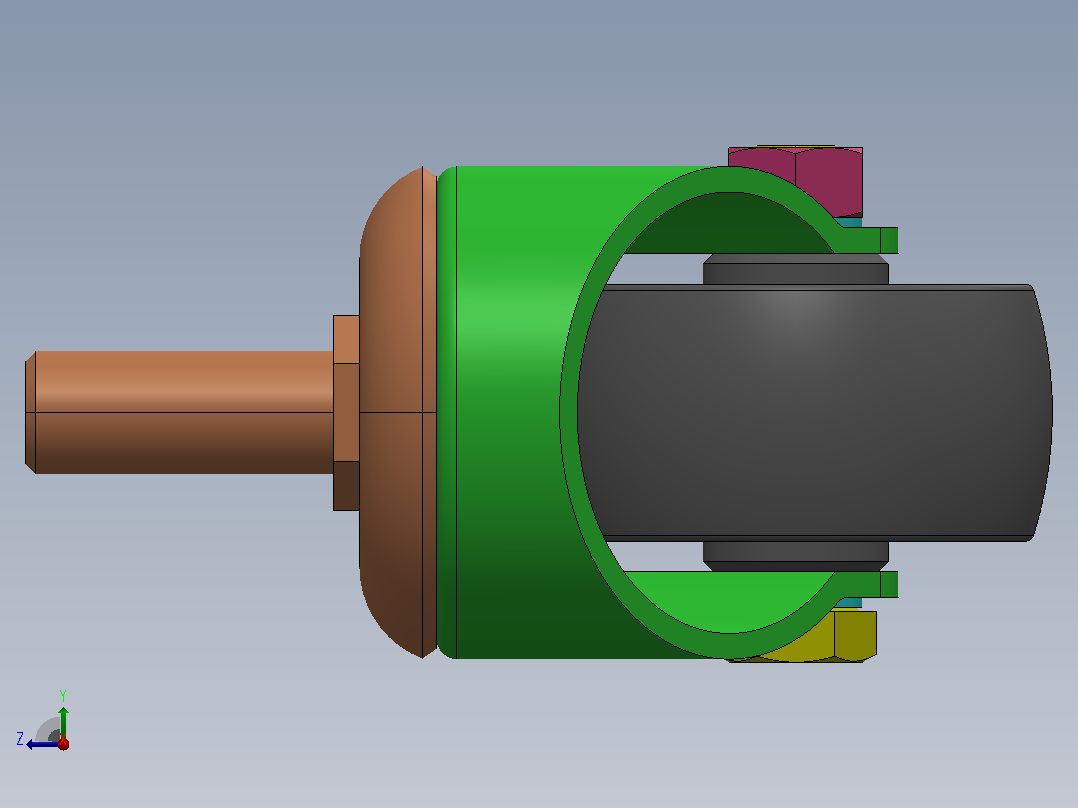
Task: Select the green fork housing body
Action: click(x=509, y=413)
